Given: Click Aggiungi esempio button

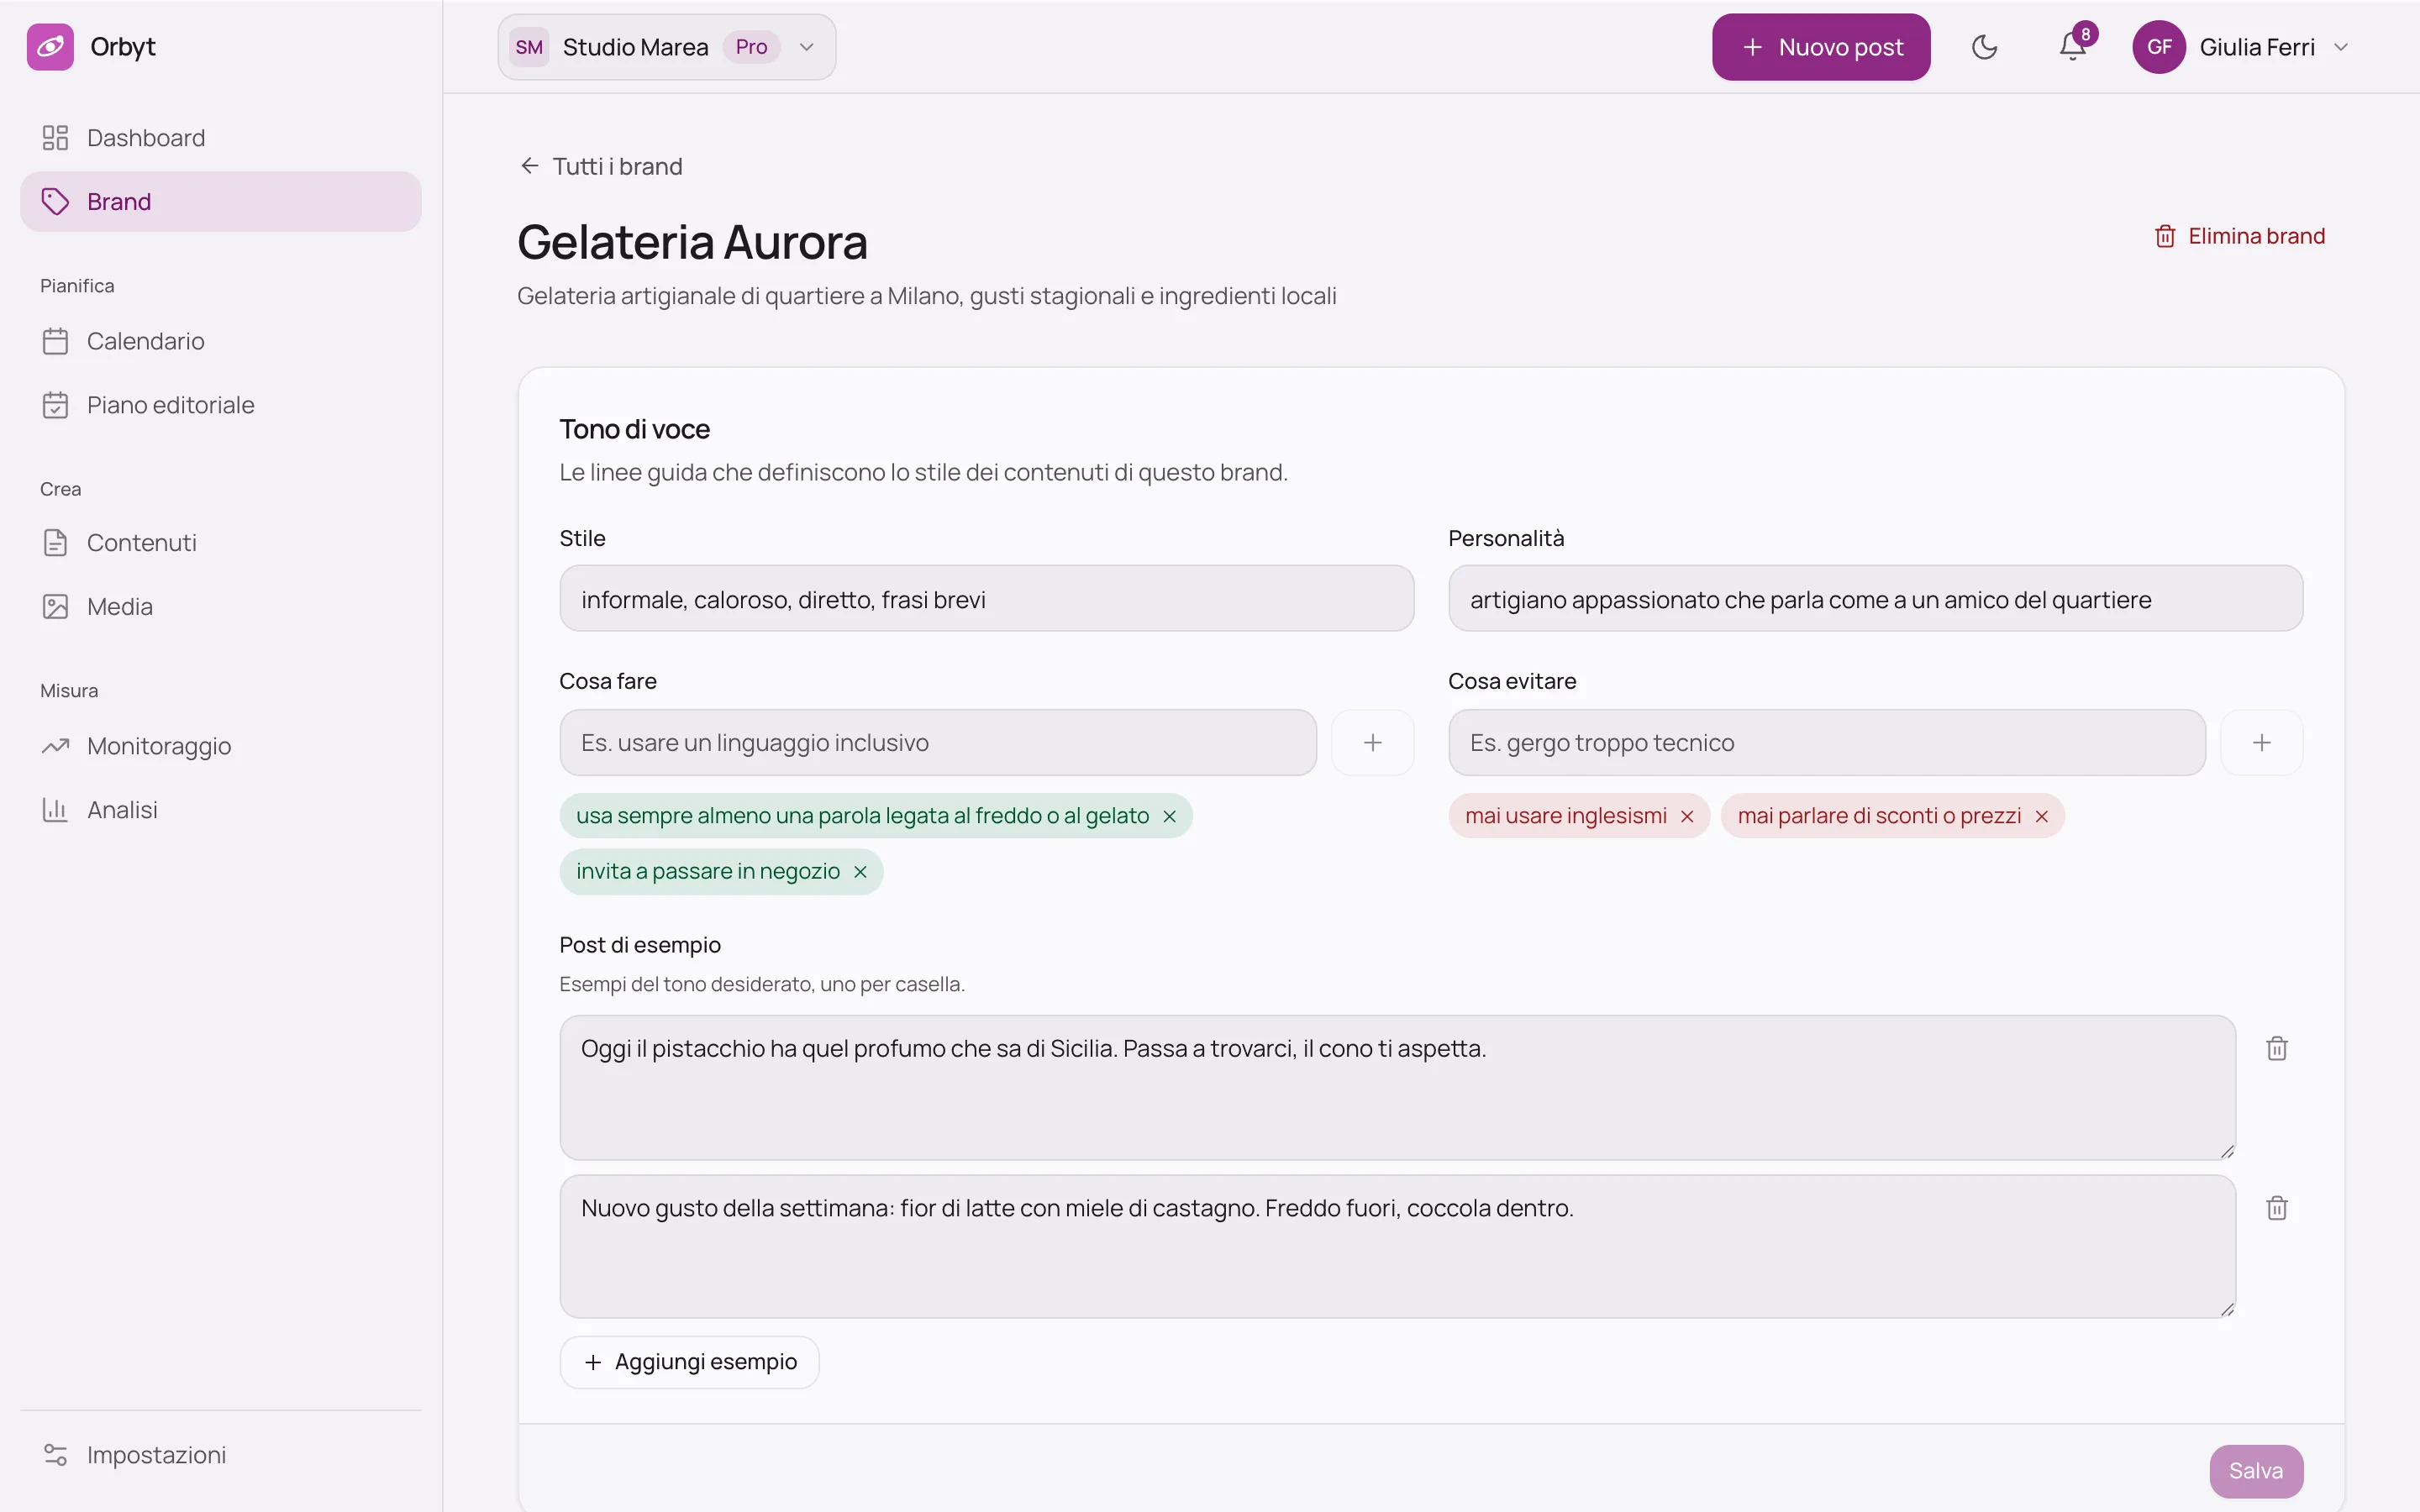Looking at the screenshot, I should (x=689, y=1362).
